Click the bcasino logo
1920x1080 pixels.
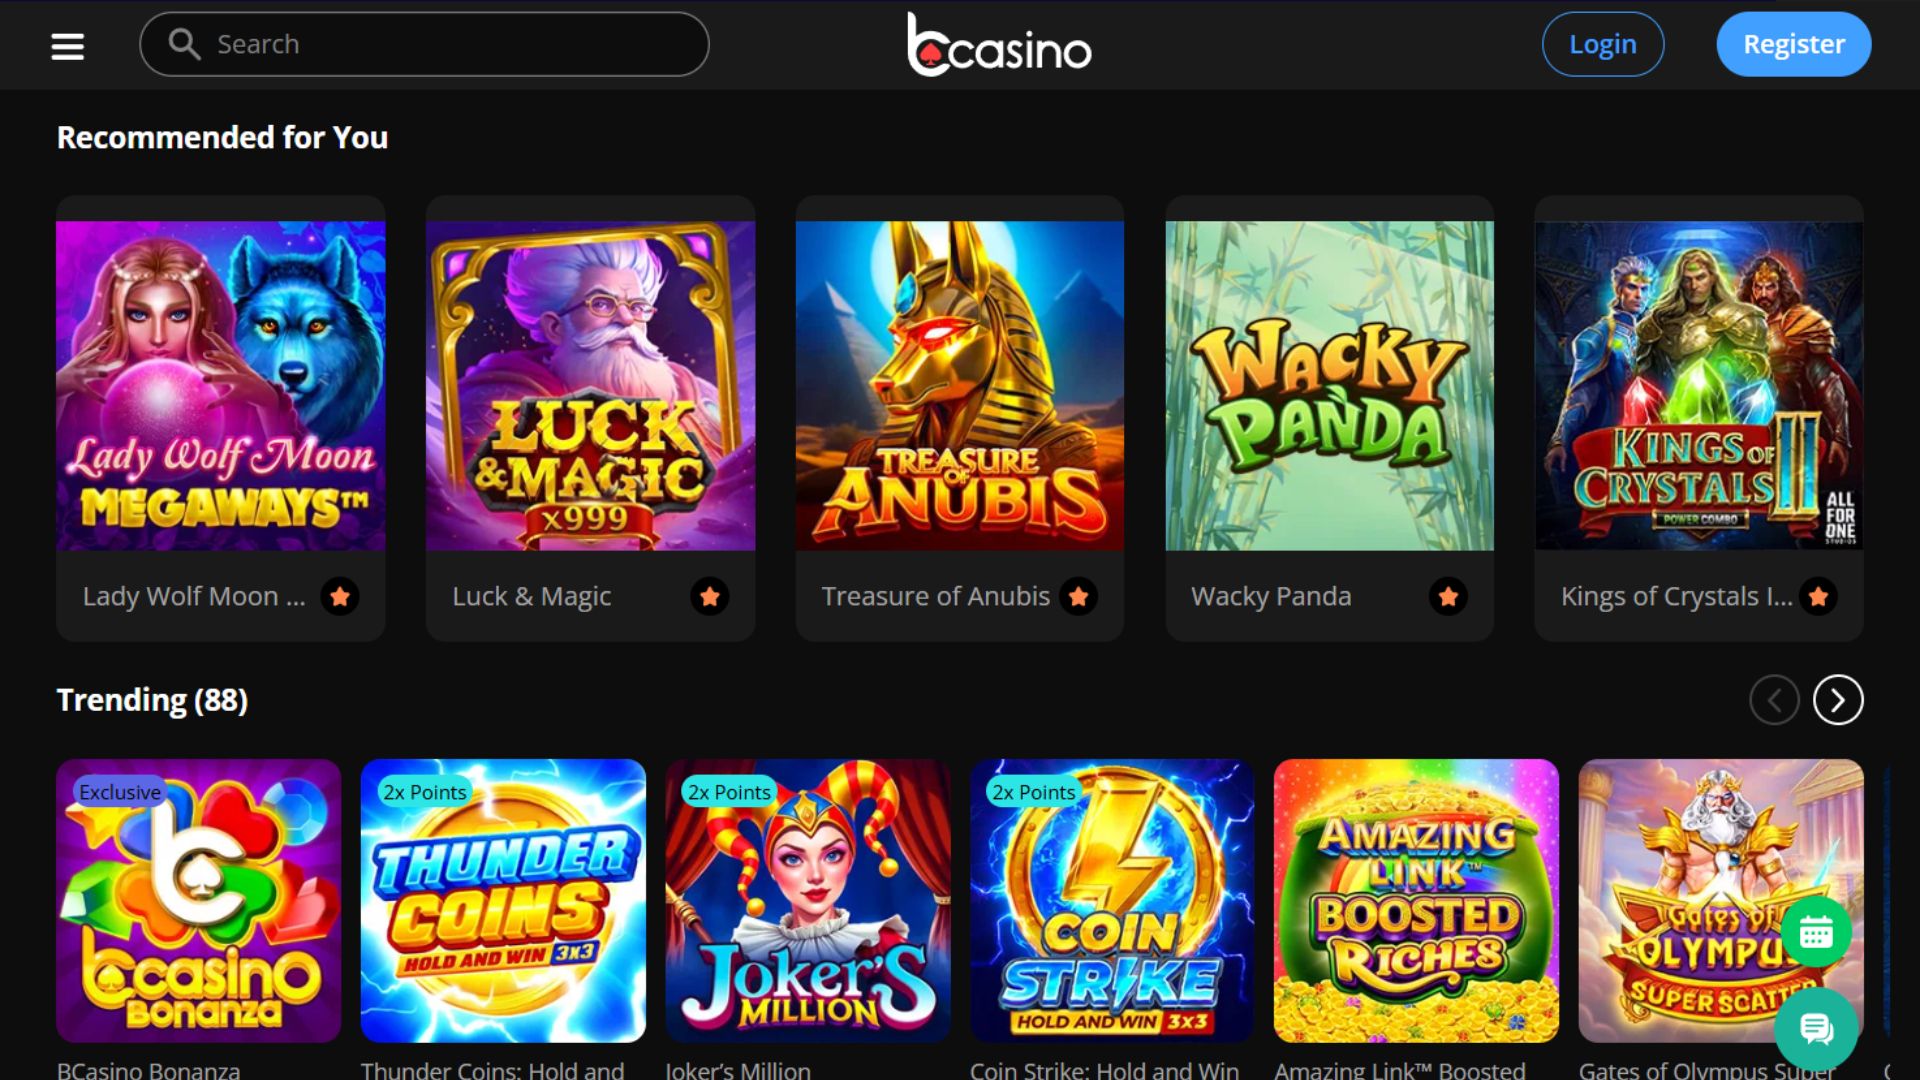coord(999,44)
